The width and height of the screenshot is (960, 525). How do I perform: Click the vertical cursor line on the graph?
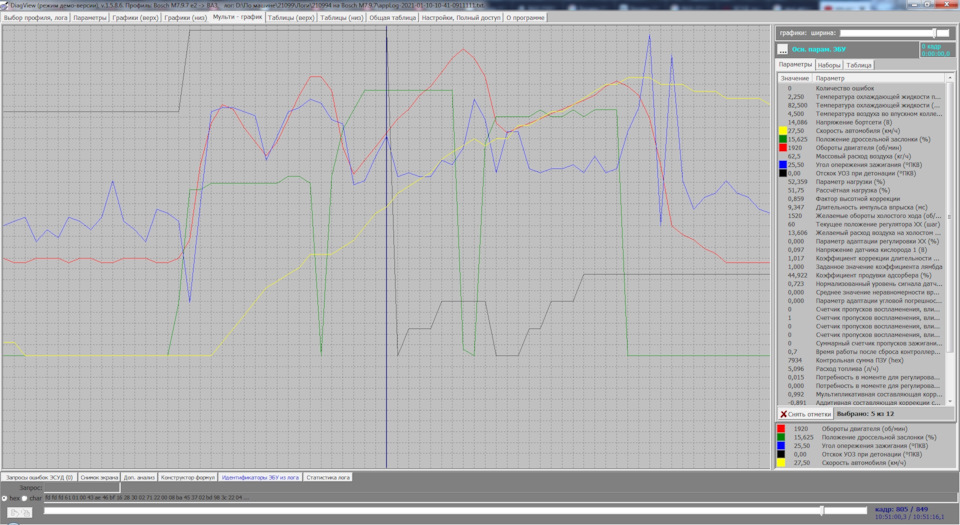click(x=386, y=245)
